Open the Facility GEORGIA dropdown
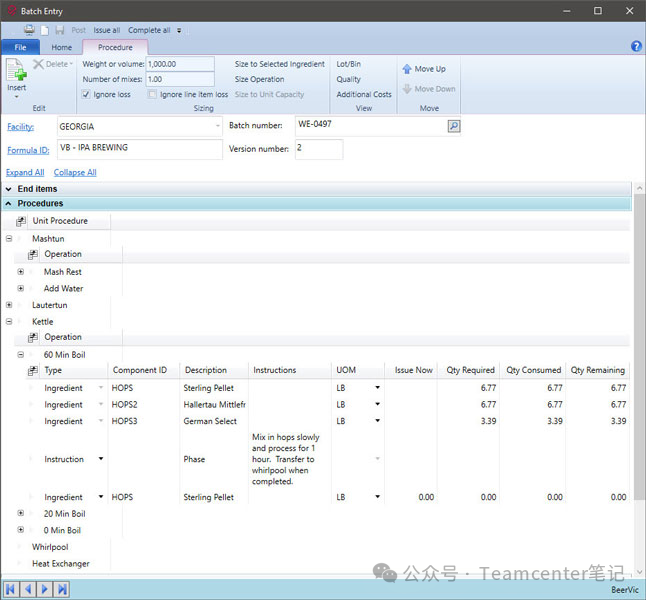Screen dimensions: 646x600 pos(218,127)
